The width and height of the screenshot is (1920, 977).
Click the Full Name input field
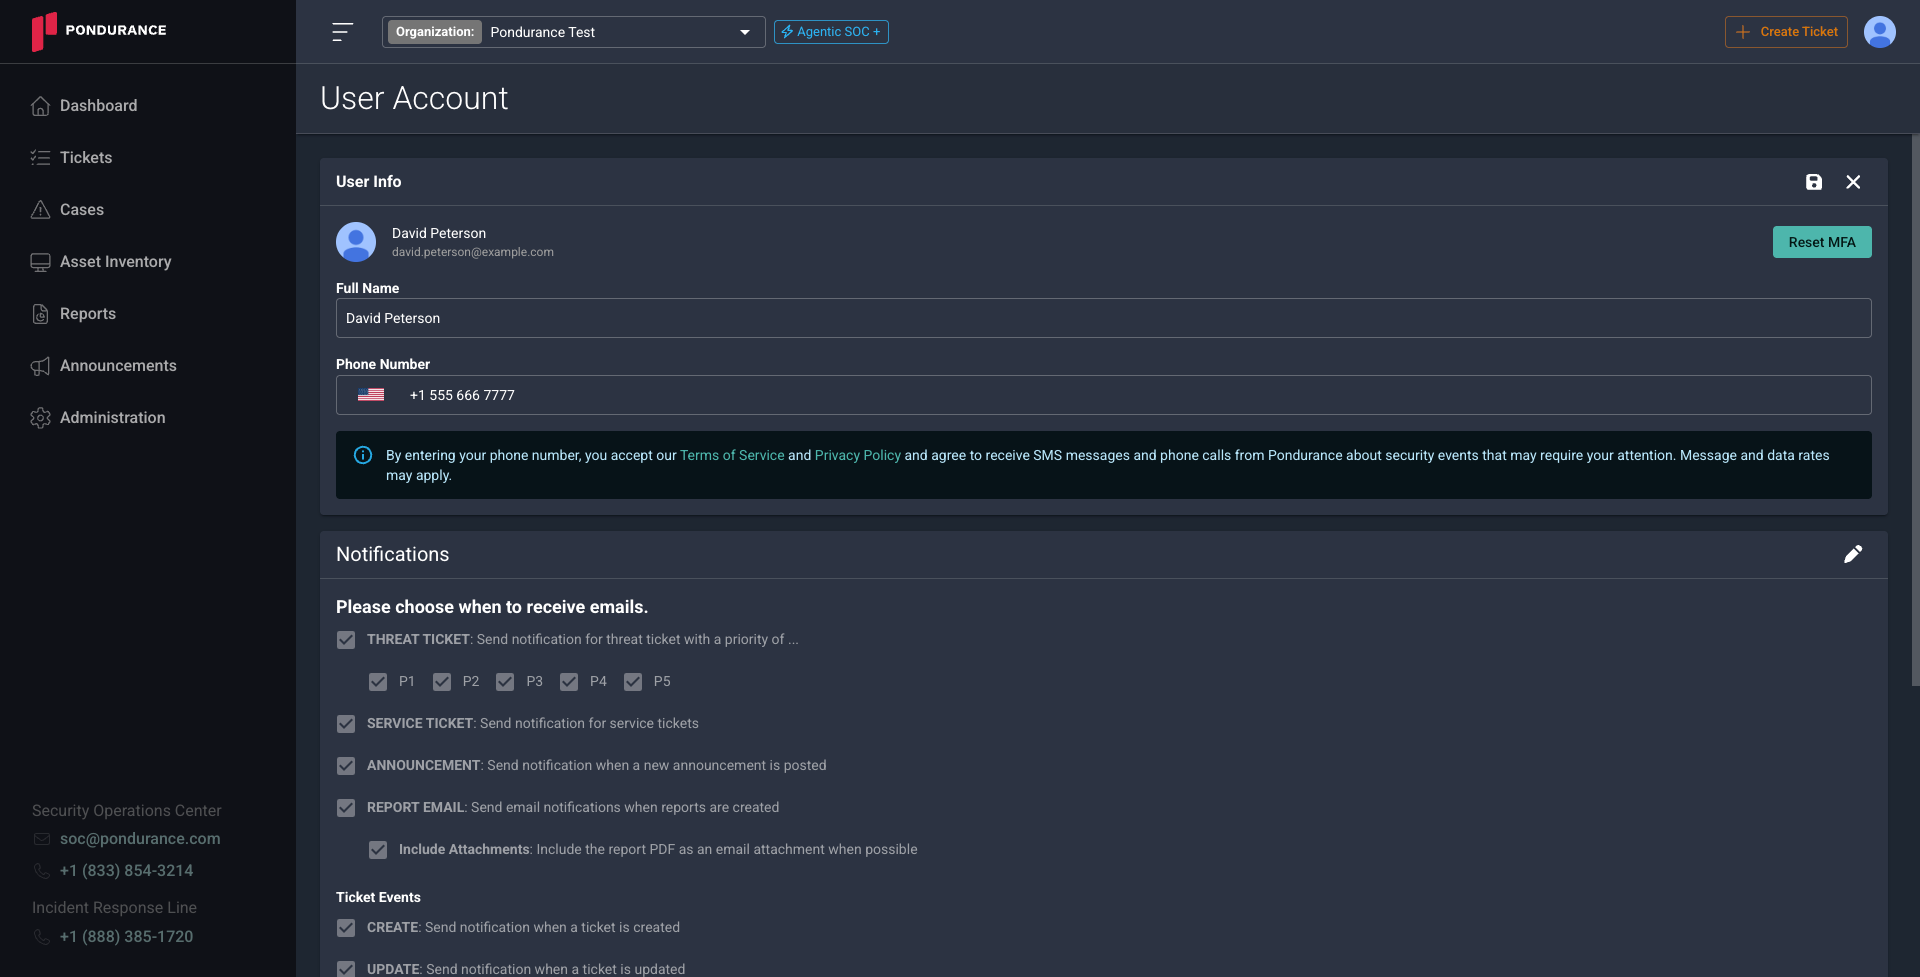coord(1104,318)
